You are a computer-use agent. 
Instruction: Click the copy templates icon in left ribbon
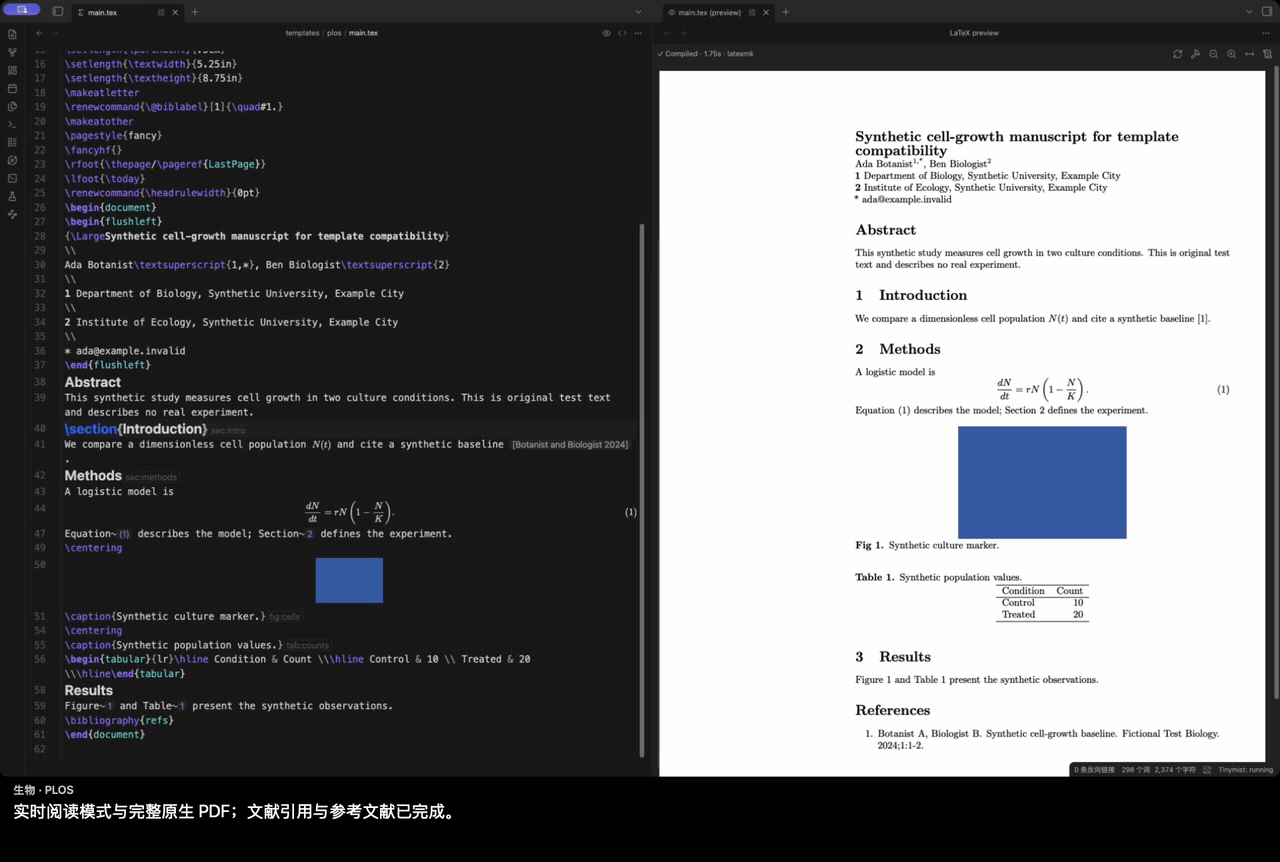click(12, 106)
